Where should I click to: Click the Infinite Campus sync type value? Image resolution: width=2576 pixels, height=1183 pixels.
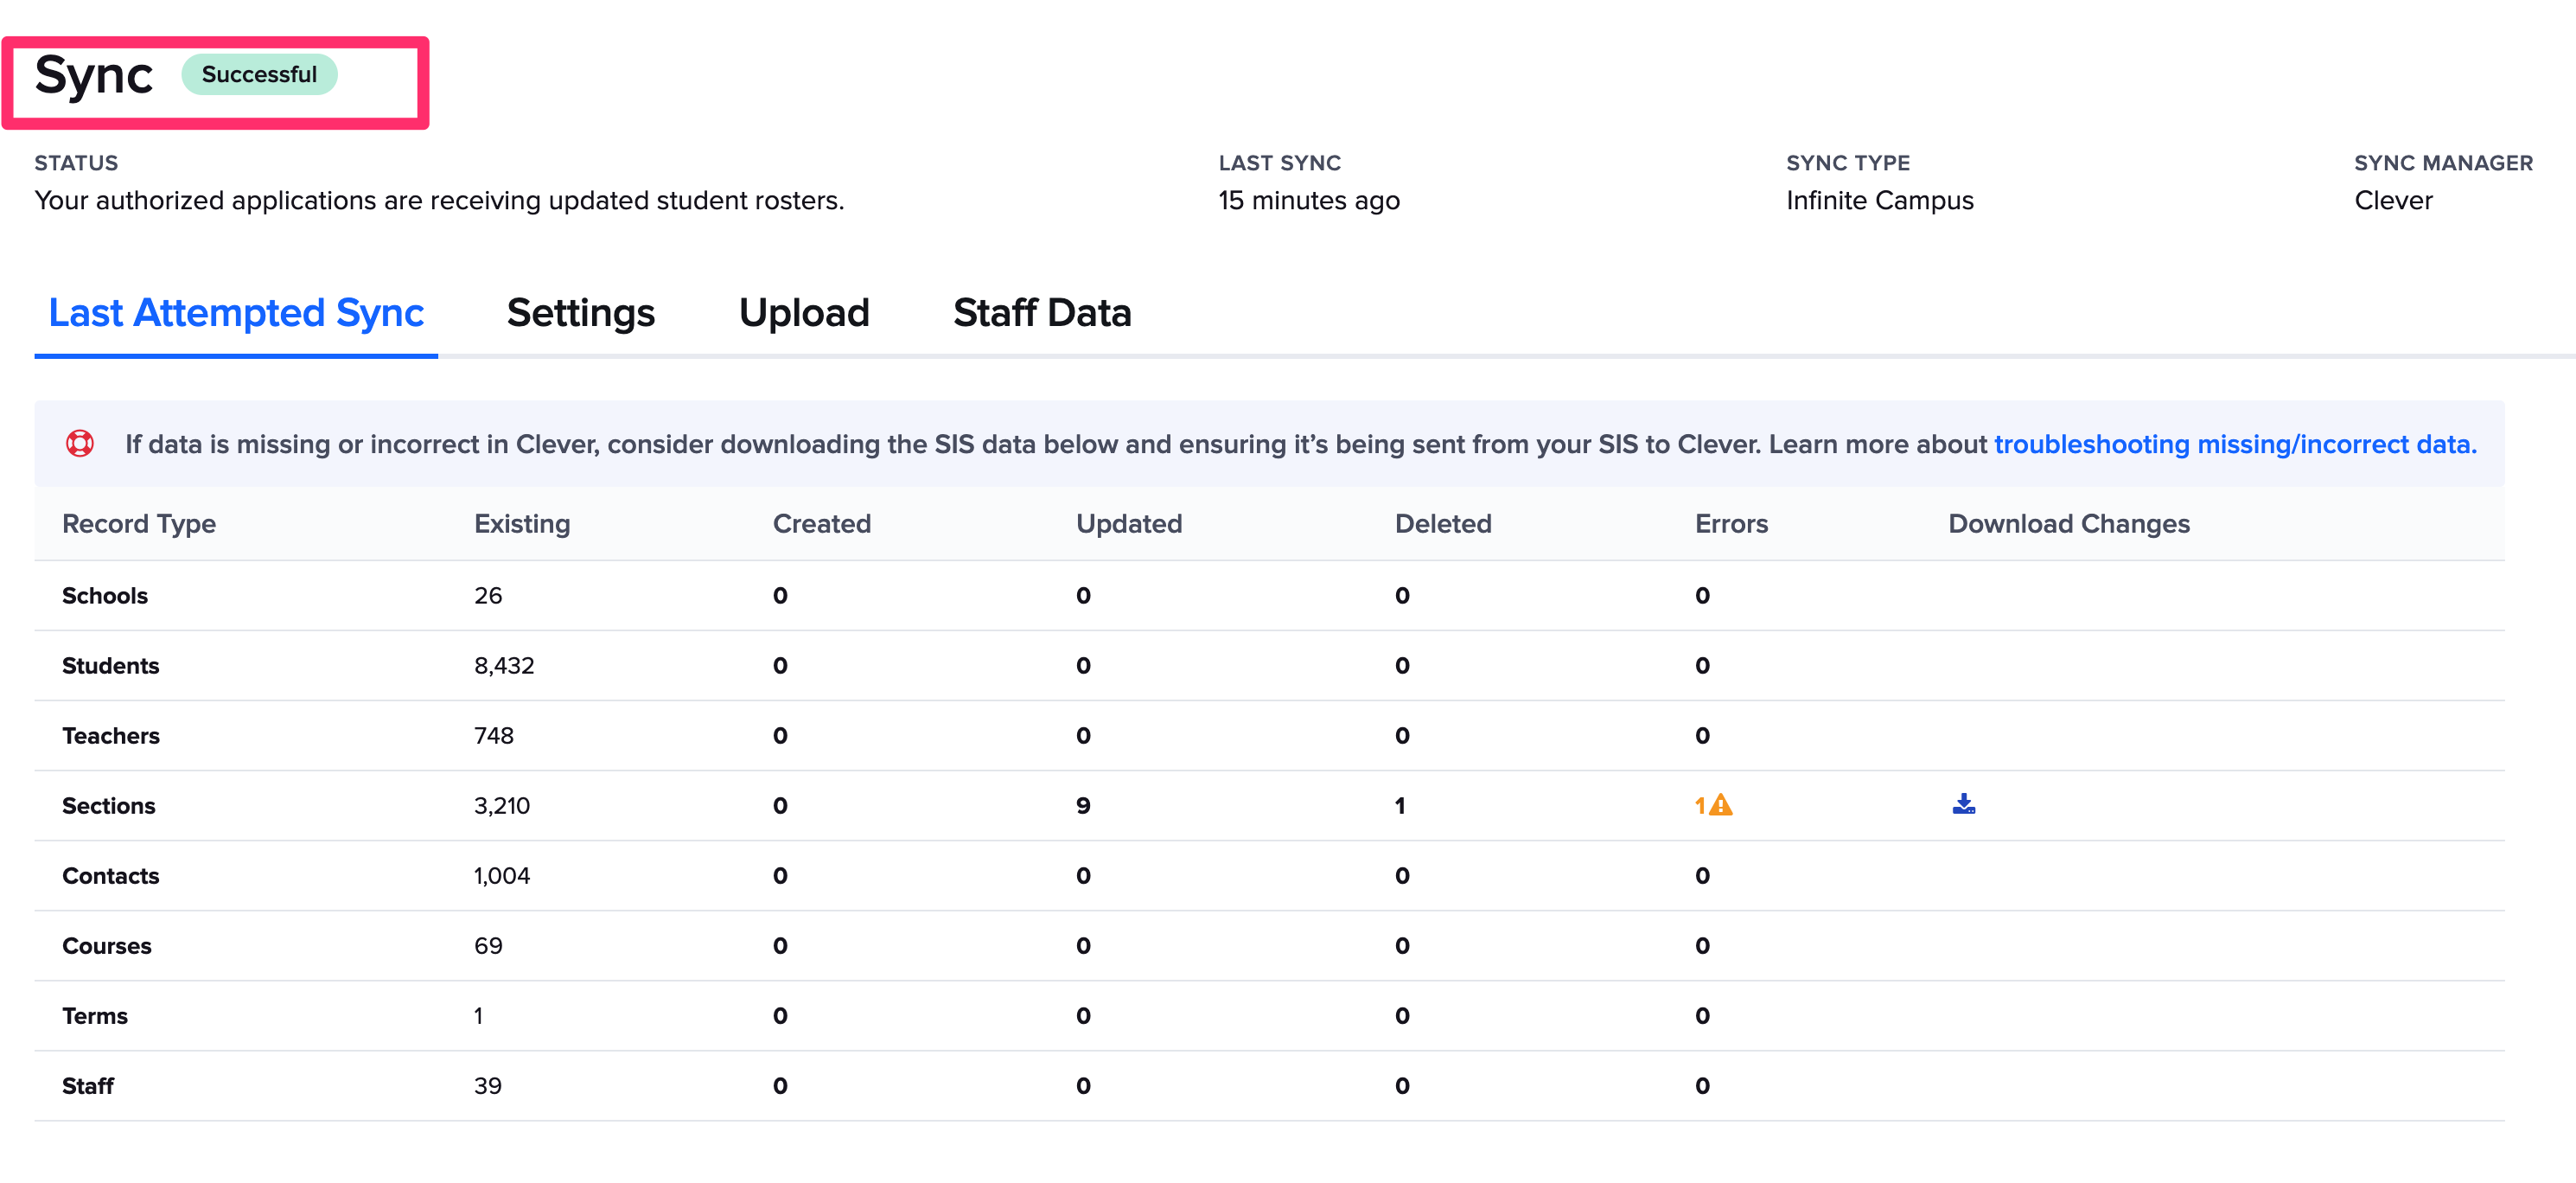(1879, 201)
